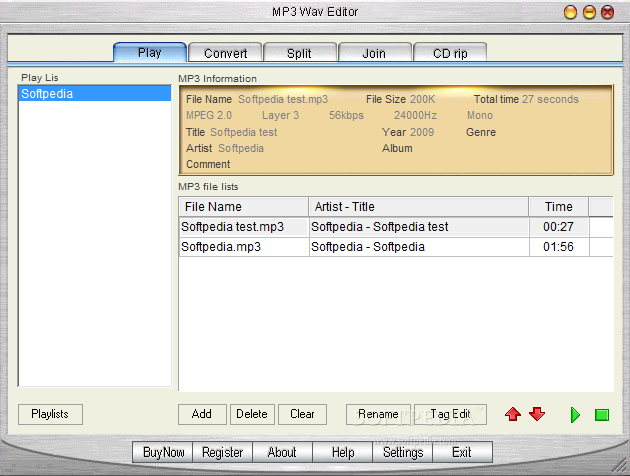Click the Year 2009 value
Viewport: 630px width, 476px height.
[x=422, y=132]
